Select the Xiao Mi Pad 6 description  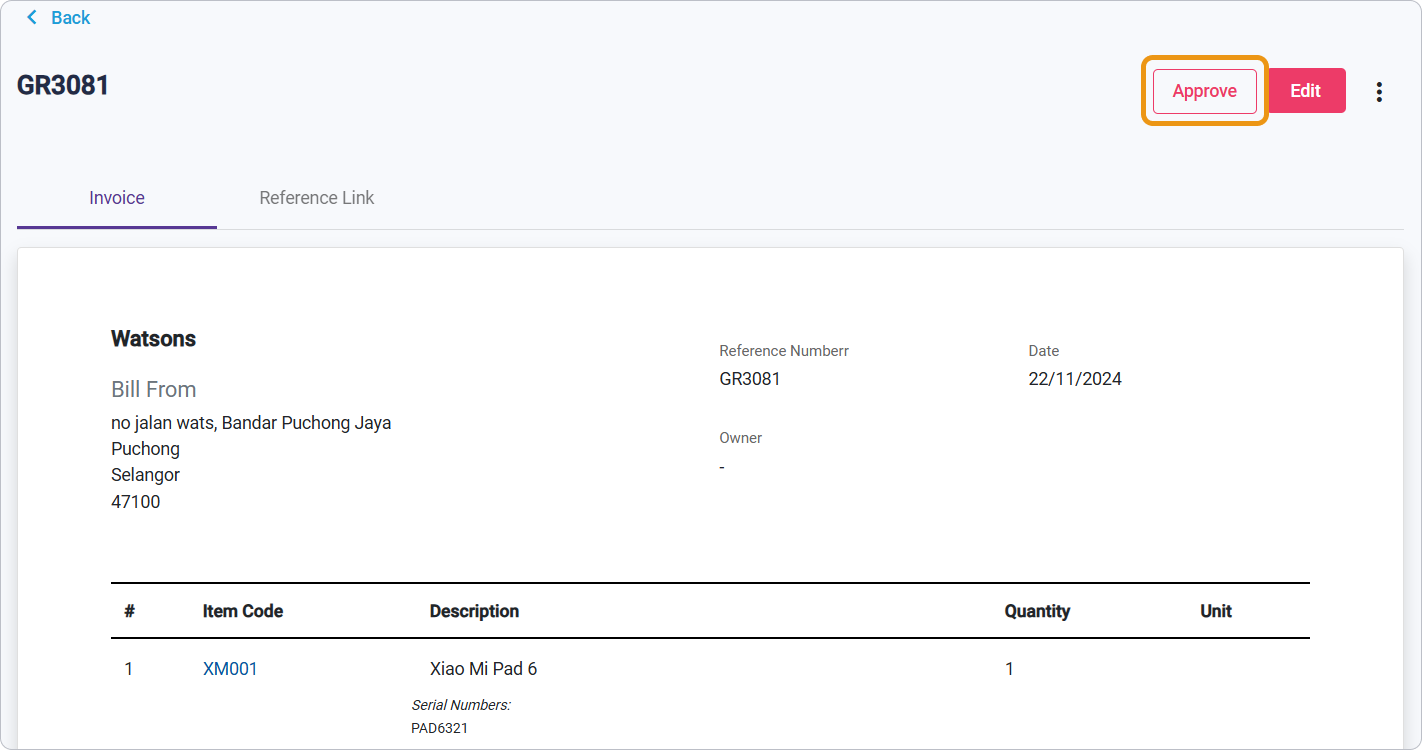pos(483,669)
